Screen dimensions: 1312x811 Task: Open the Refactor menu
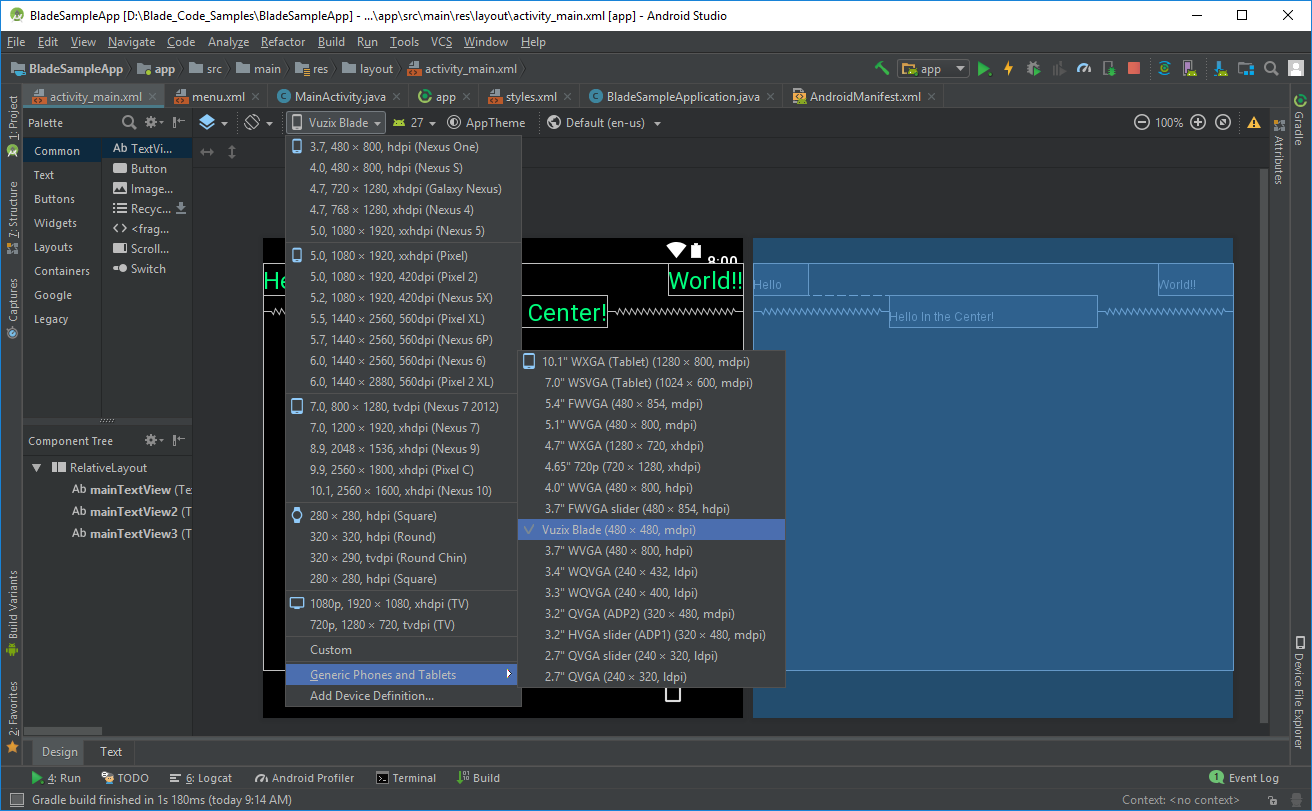[x=283, y=42]
